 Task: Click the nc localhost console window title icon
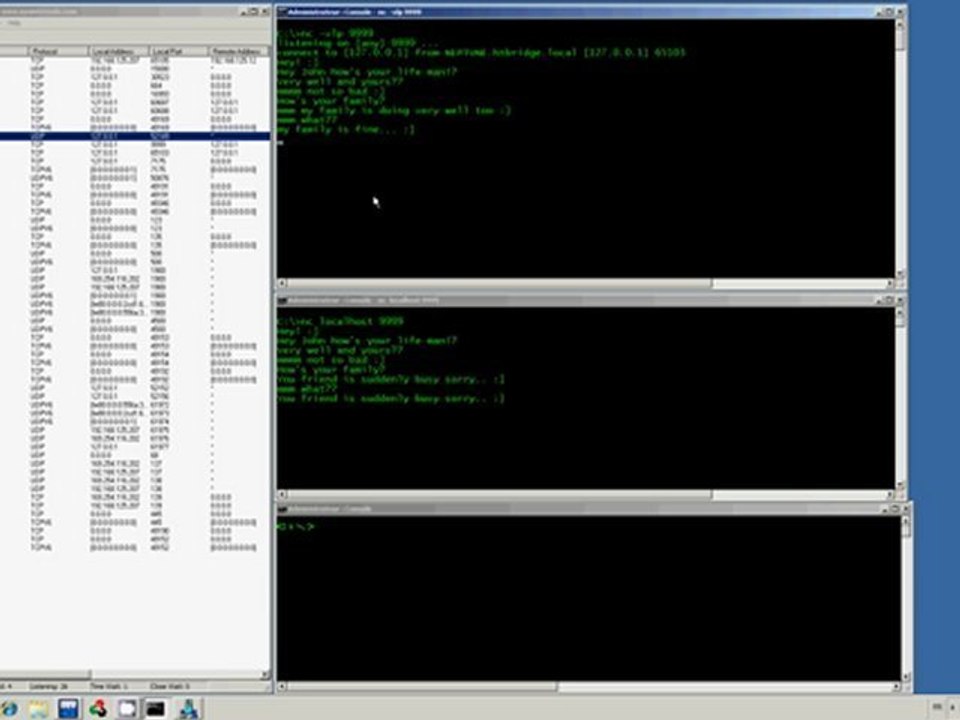[x=282, y=301]
